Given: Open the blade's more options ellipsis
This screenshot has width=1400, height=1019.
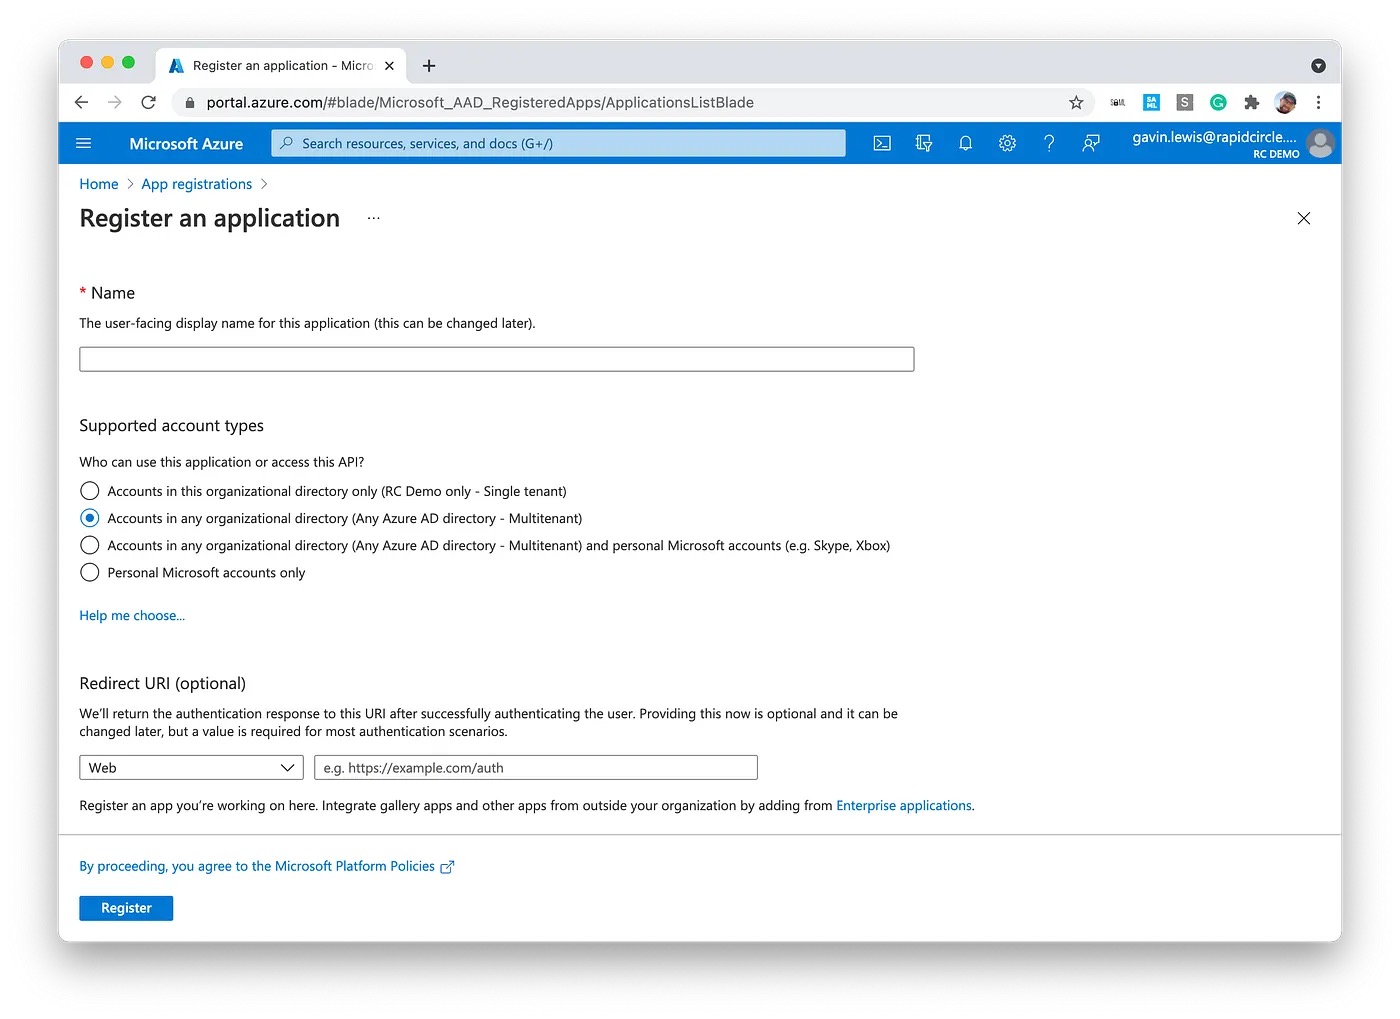Looking at the screenshot, I should click(373, 218).
